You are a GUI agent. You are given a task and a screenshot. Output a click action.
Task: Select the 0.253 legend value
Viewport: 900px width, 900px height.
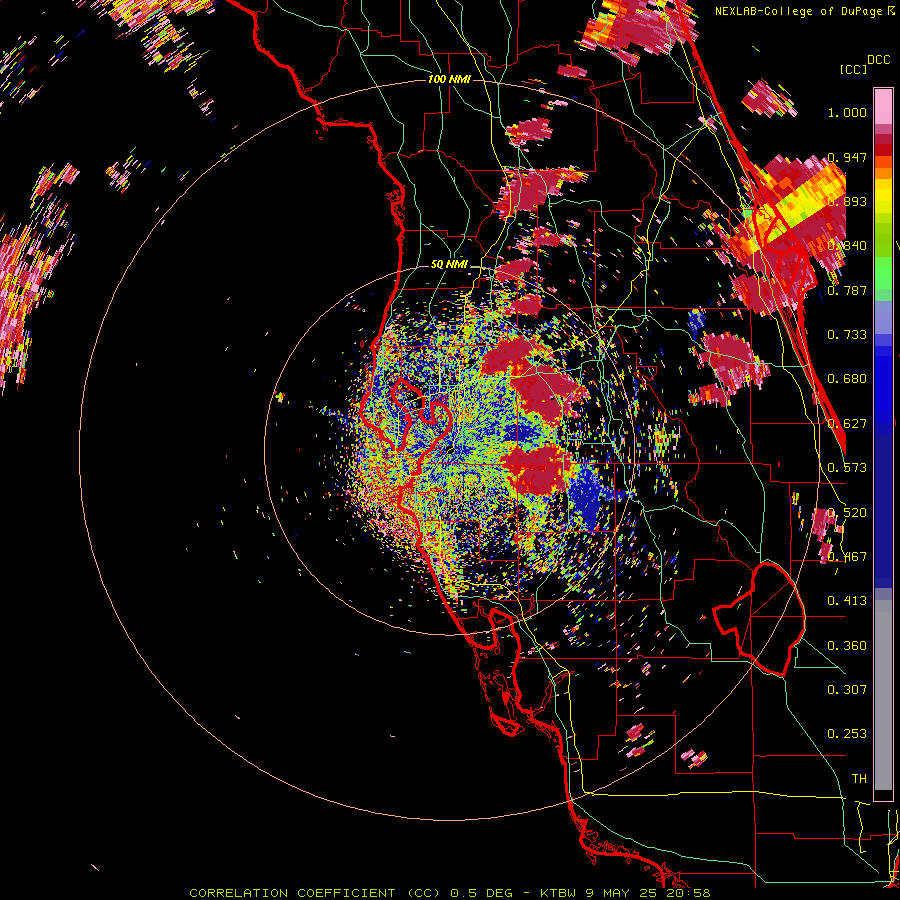tap(847, 734)
